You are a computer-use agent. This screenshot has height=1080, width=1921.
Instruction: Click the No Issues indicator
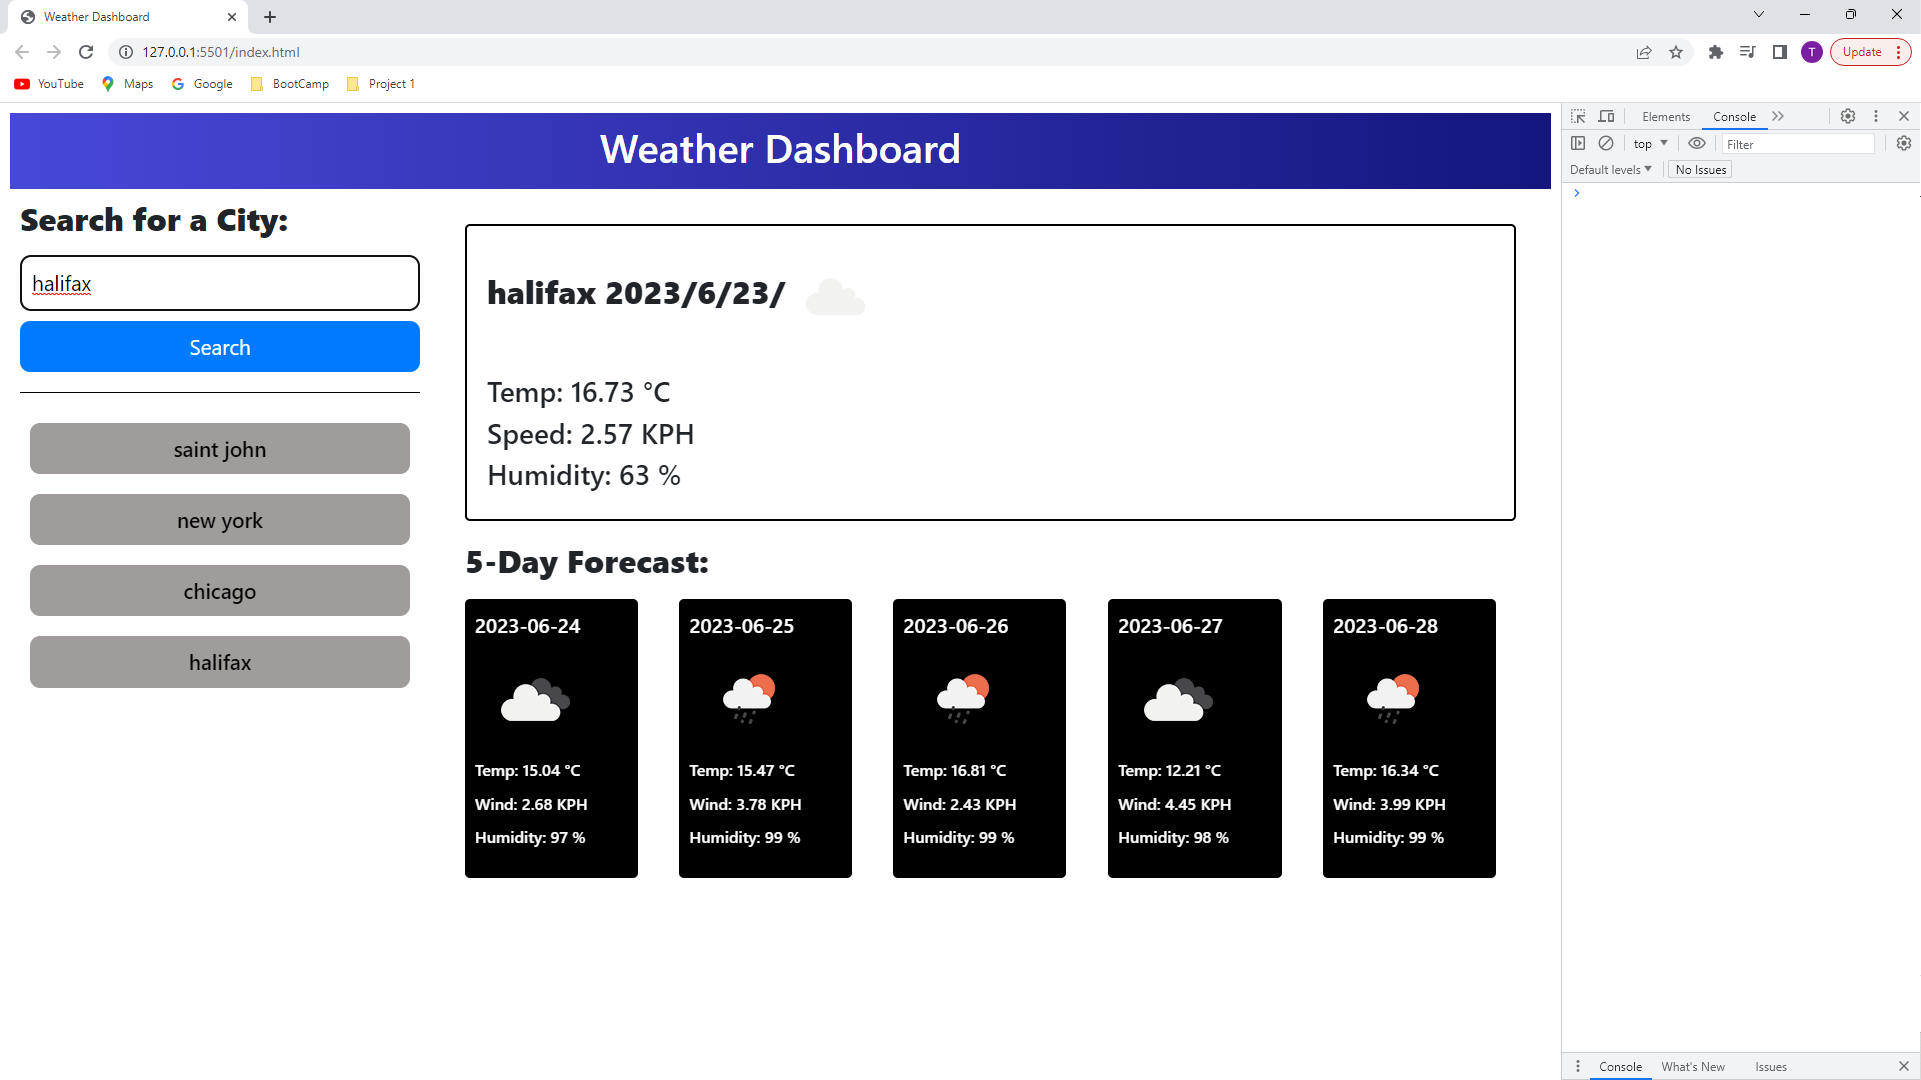point(1700,169)
